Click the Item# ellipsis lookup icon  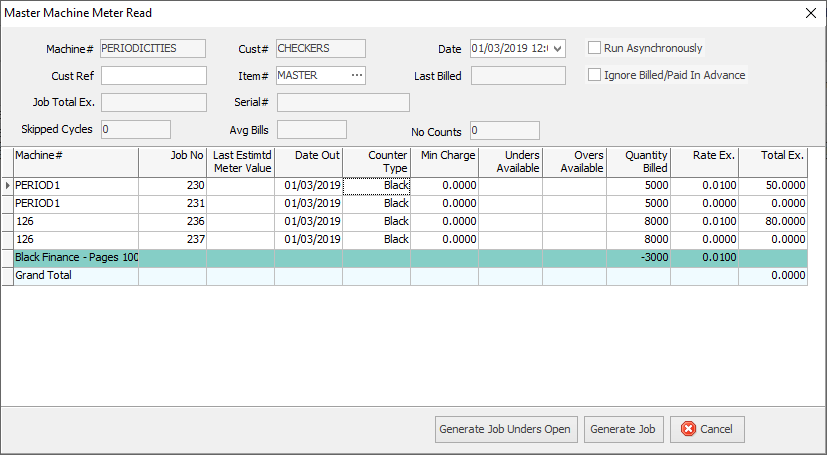[356, 75]
